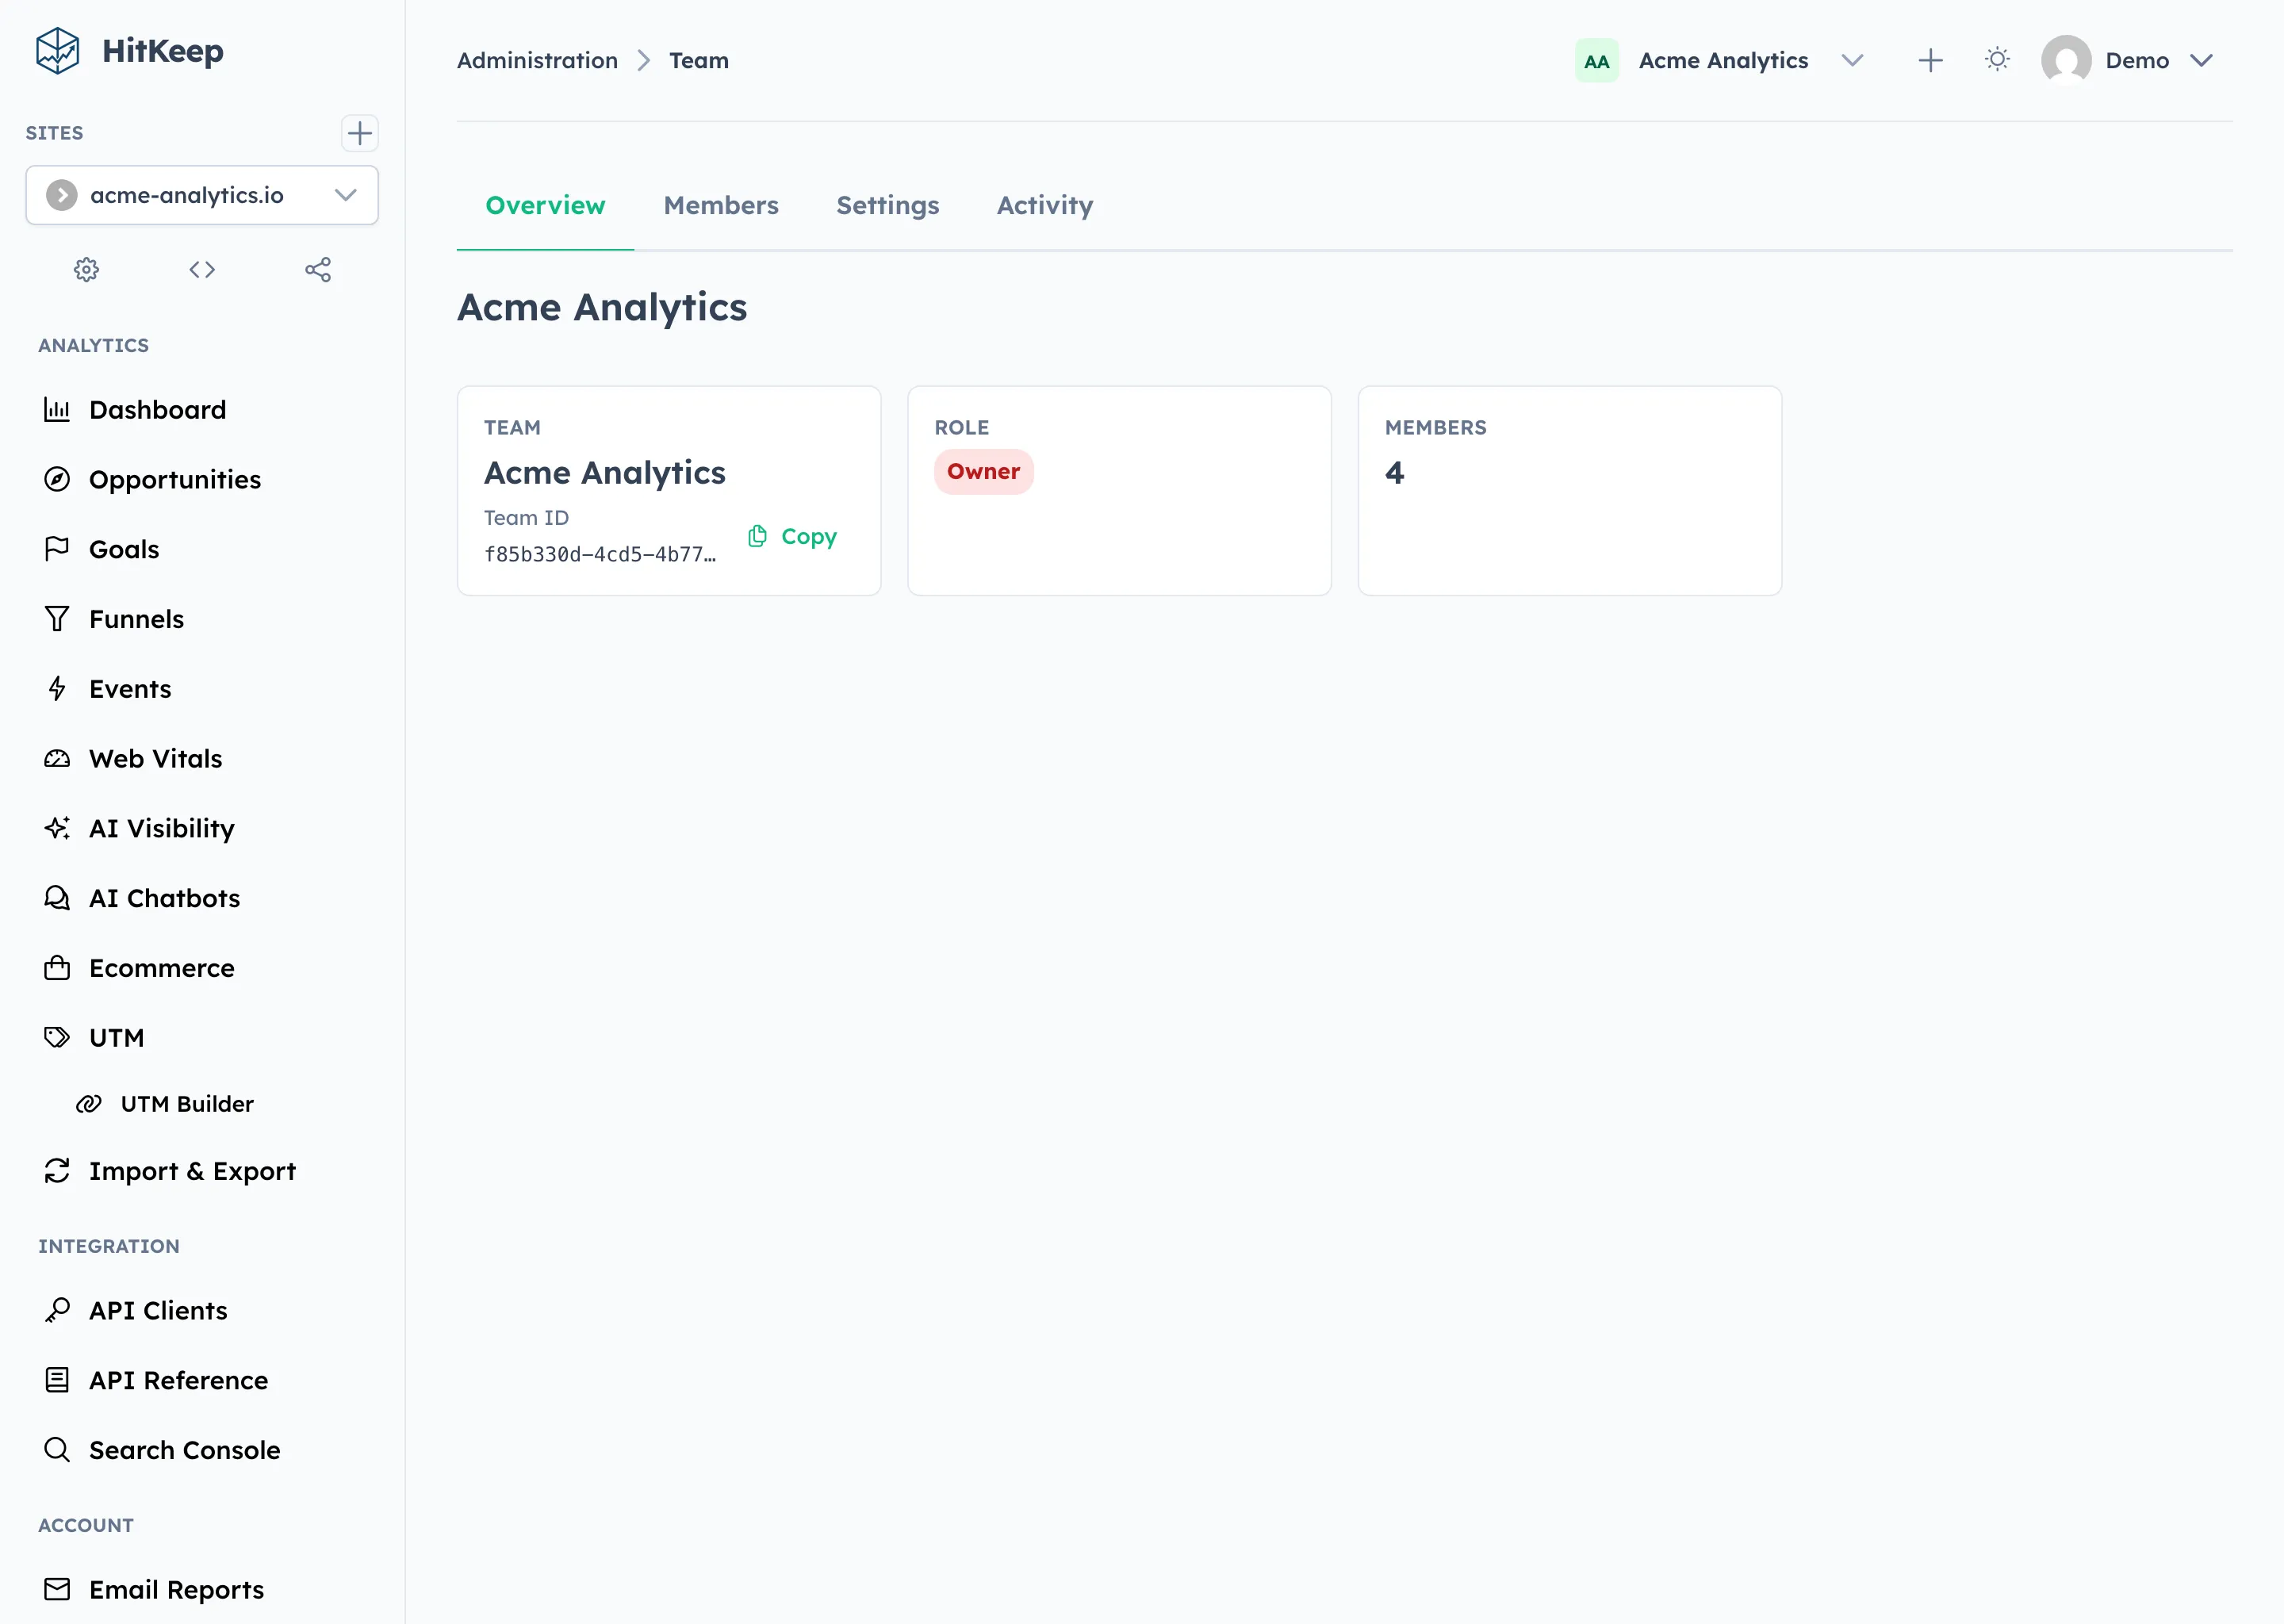This screenshot has width=2284, height=1624.
Task: Click the UTM tag icon
Action: (x=57, y=1038)
